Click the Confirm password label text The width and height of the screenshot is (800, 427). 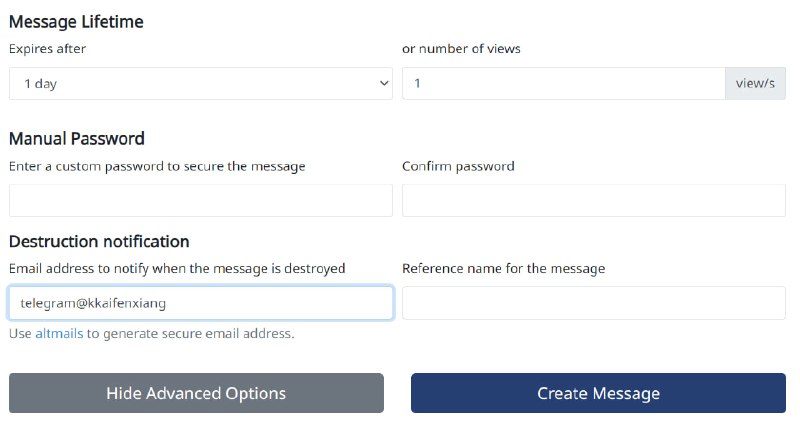458,166
